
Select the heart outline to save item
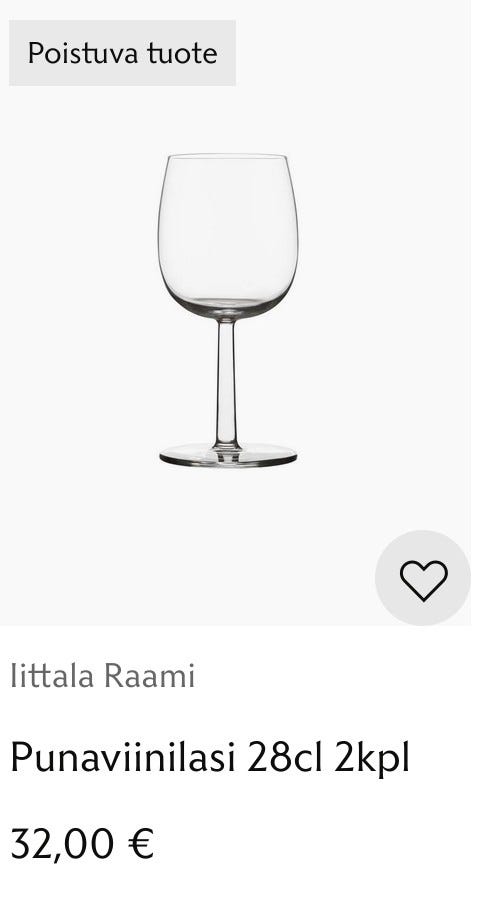click(423, 580)
